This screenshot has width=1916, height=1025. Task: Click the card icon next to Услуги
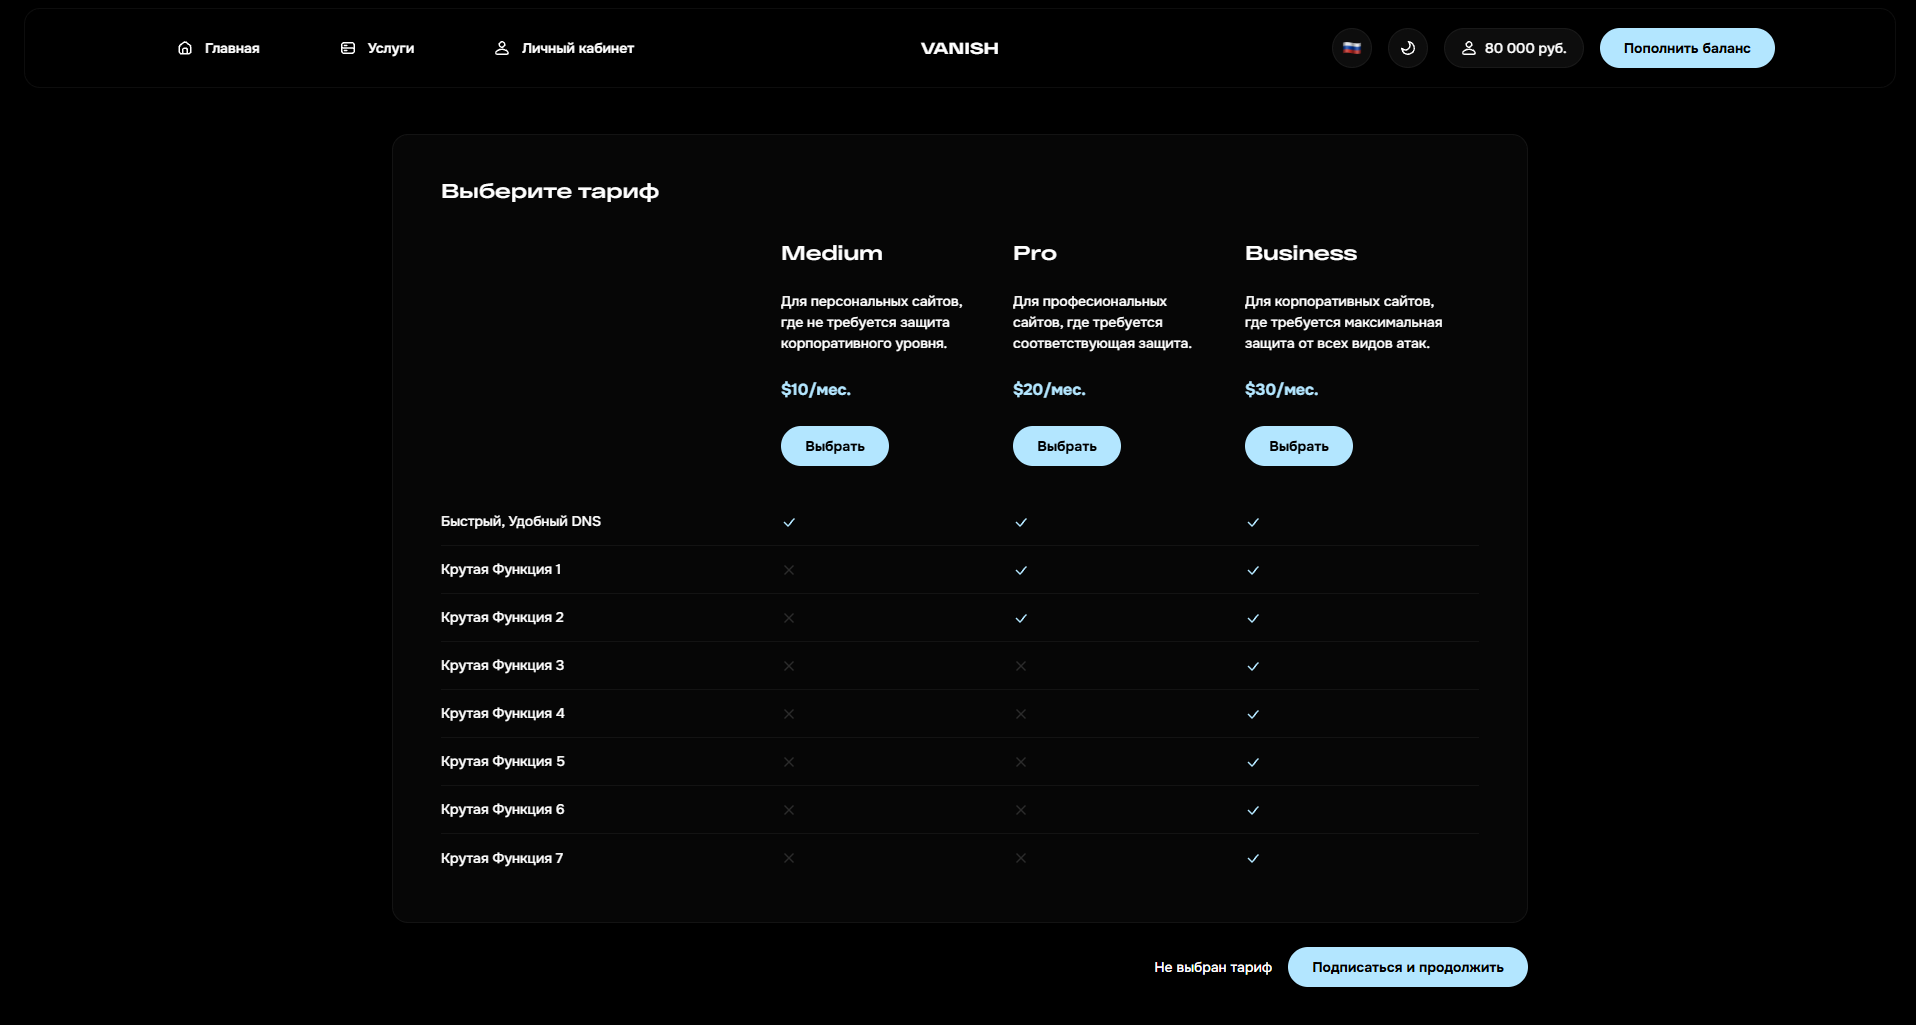[x=347, y=47]
